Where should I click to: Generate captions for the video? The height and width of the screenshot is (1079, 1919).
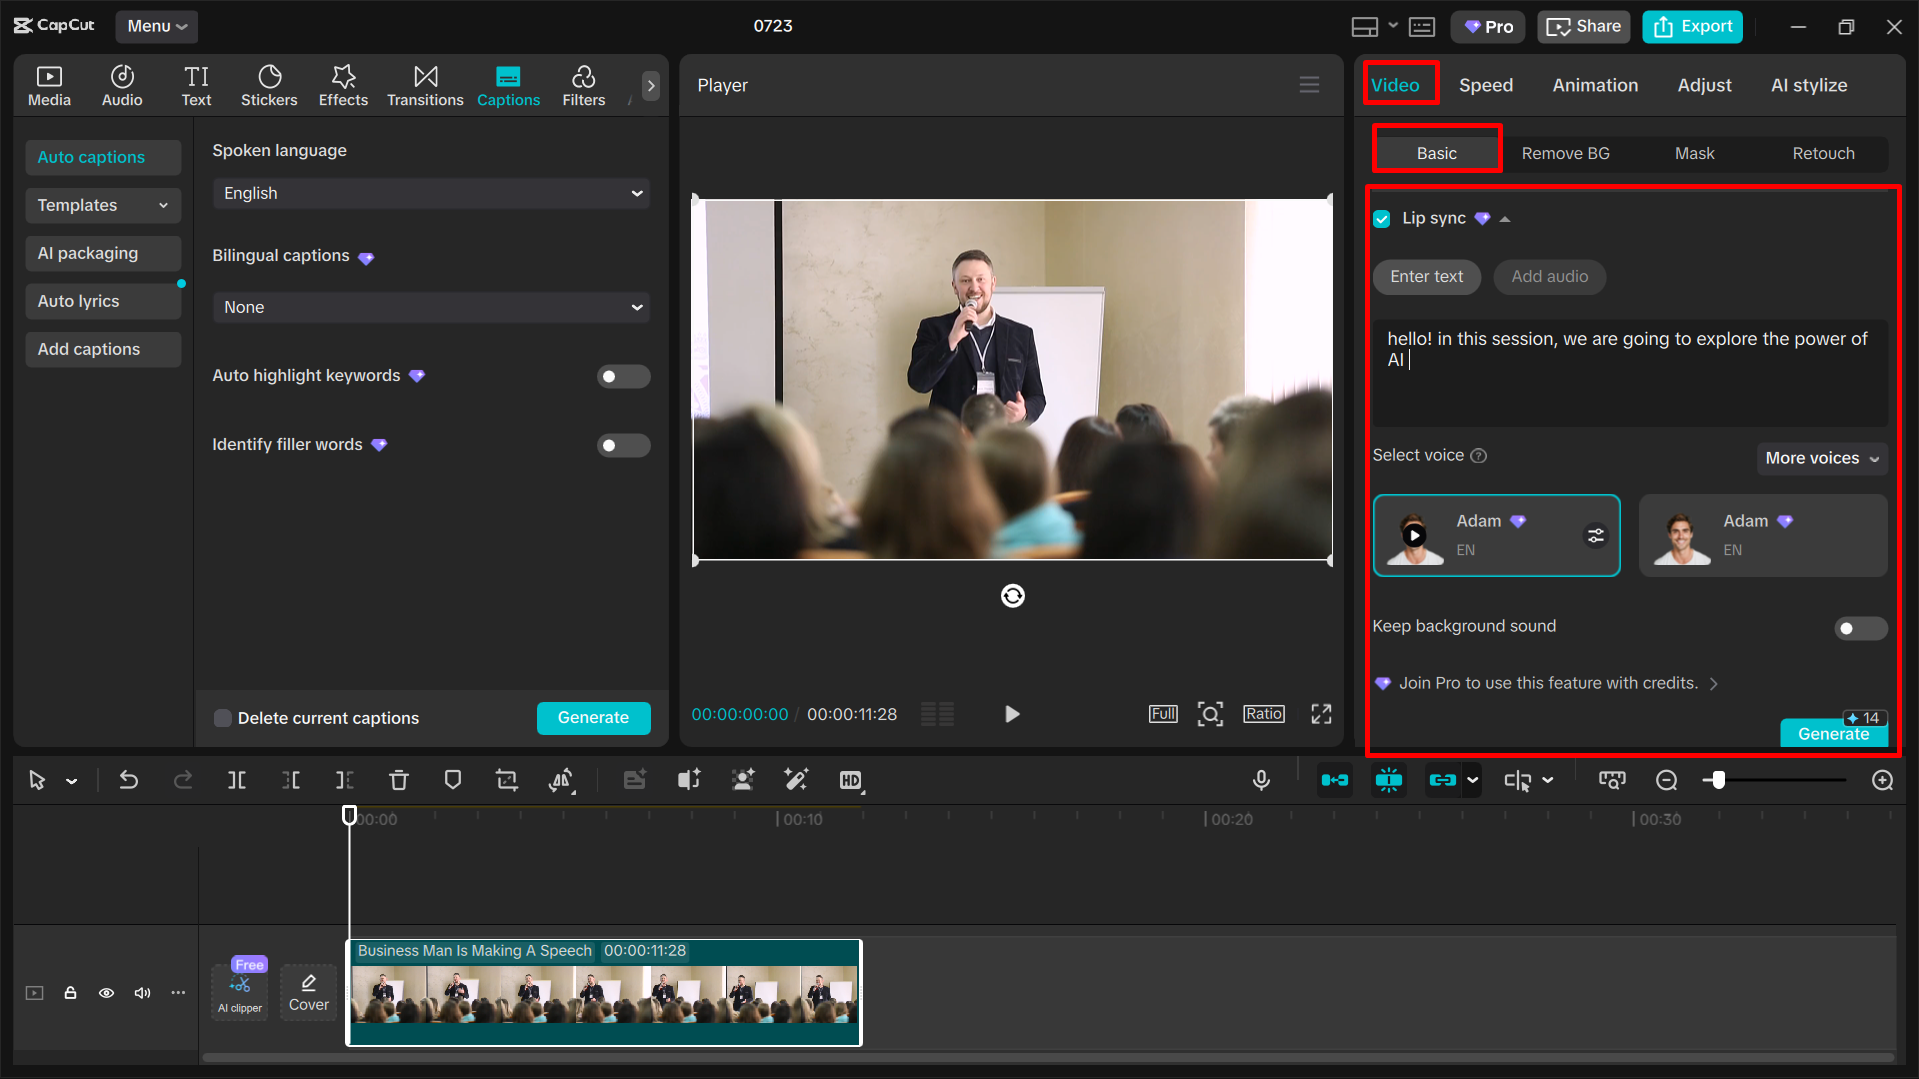tap(593, 718)
